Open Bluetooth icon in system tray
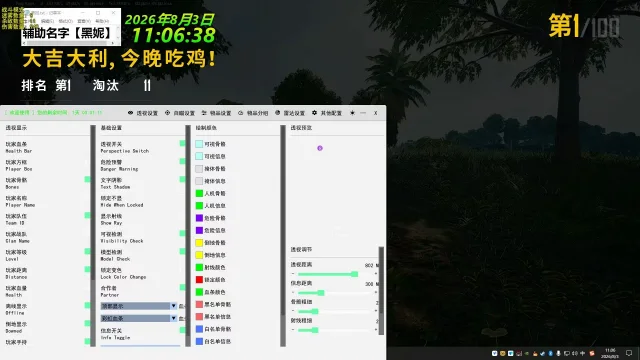Image resolution: width=640 pixels, height=360 pixels. pos(550,353)
